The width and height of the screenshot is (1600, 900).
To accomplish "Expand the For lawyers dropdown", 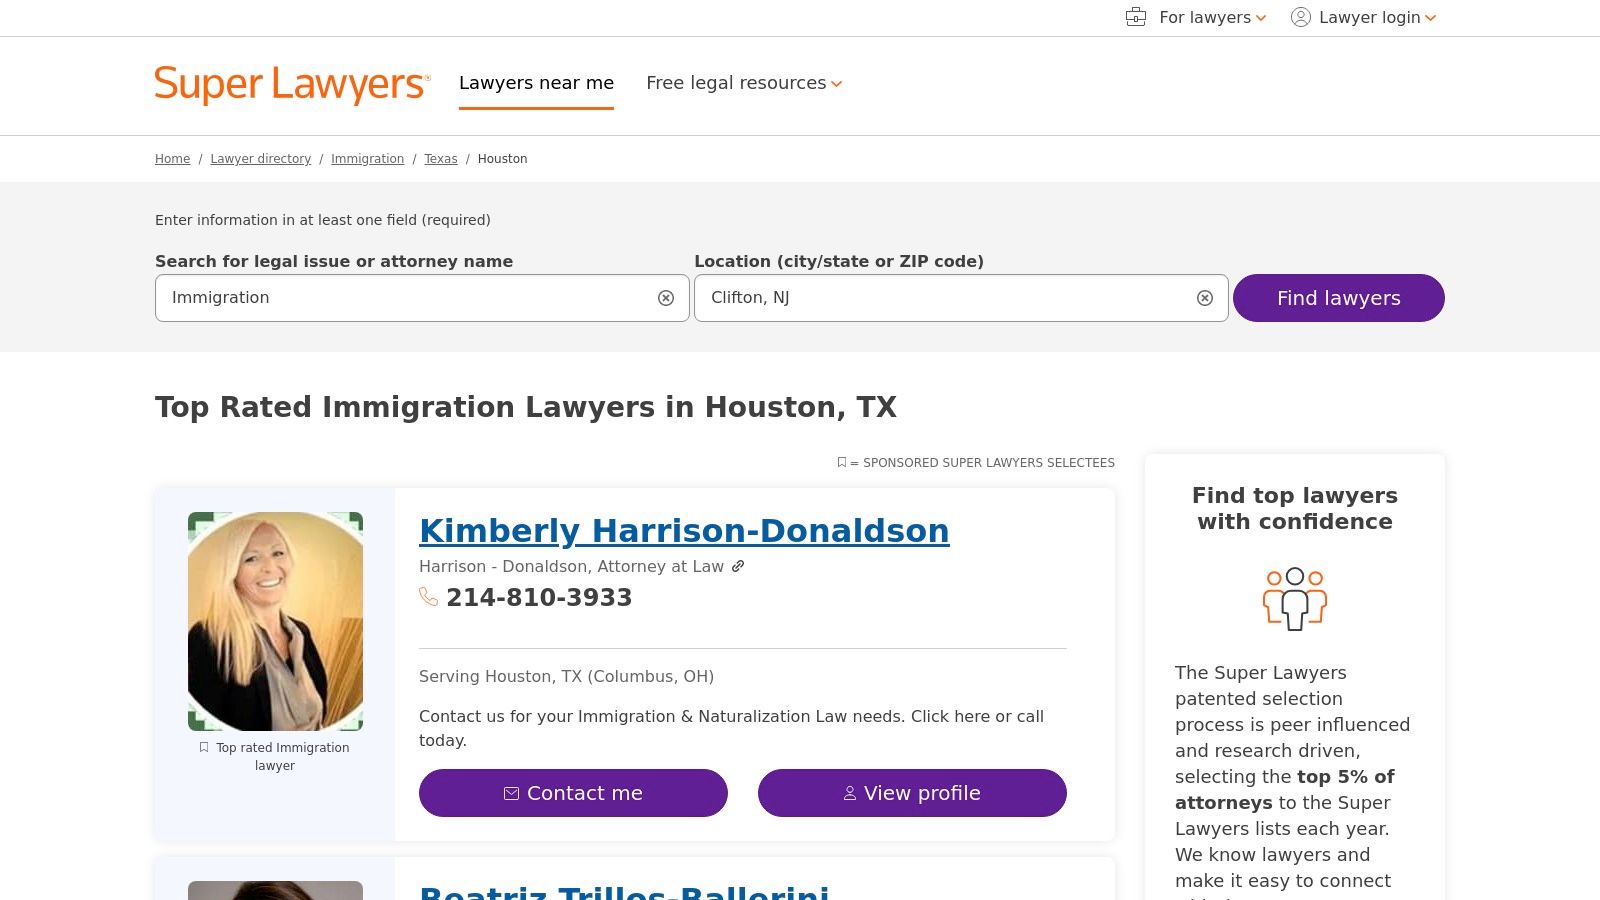I will pos(1204,17).
